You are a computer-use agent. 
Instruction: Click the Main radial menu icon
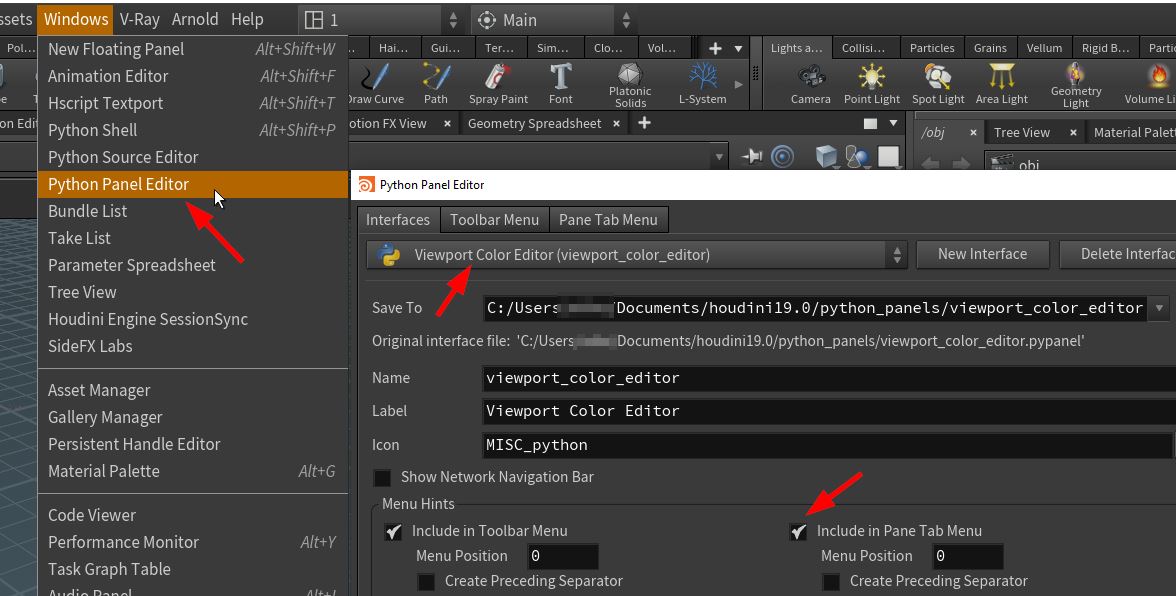(487, 19)
